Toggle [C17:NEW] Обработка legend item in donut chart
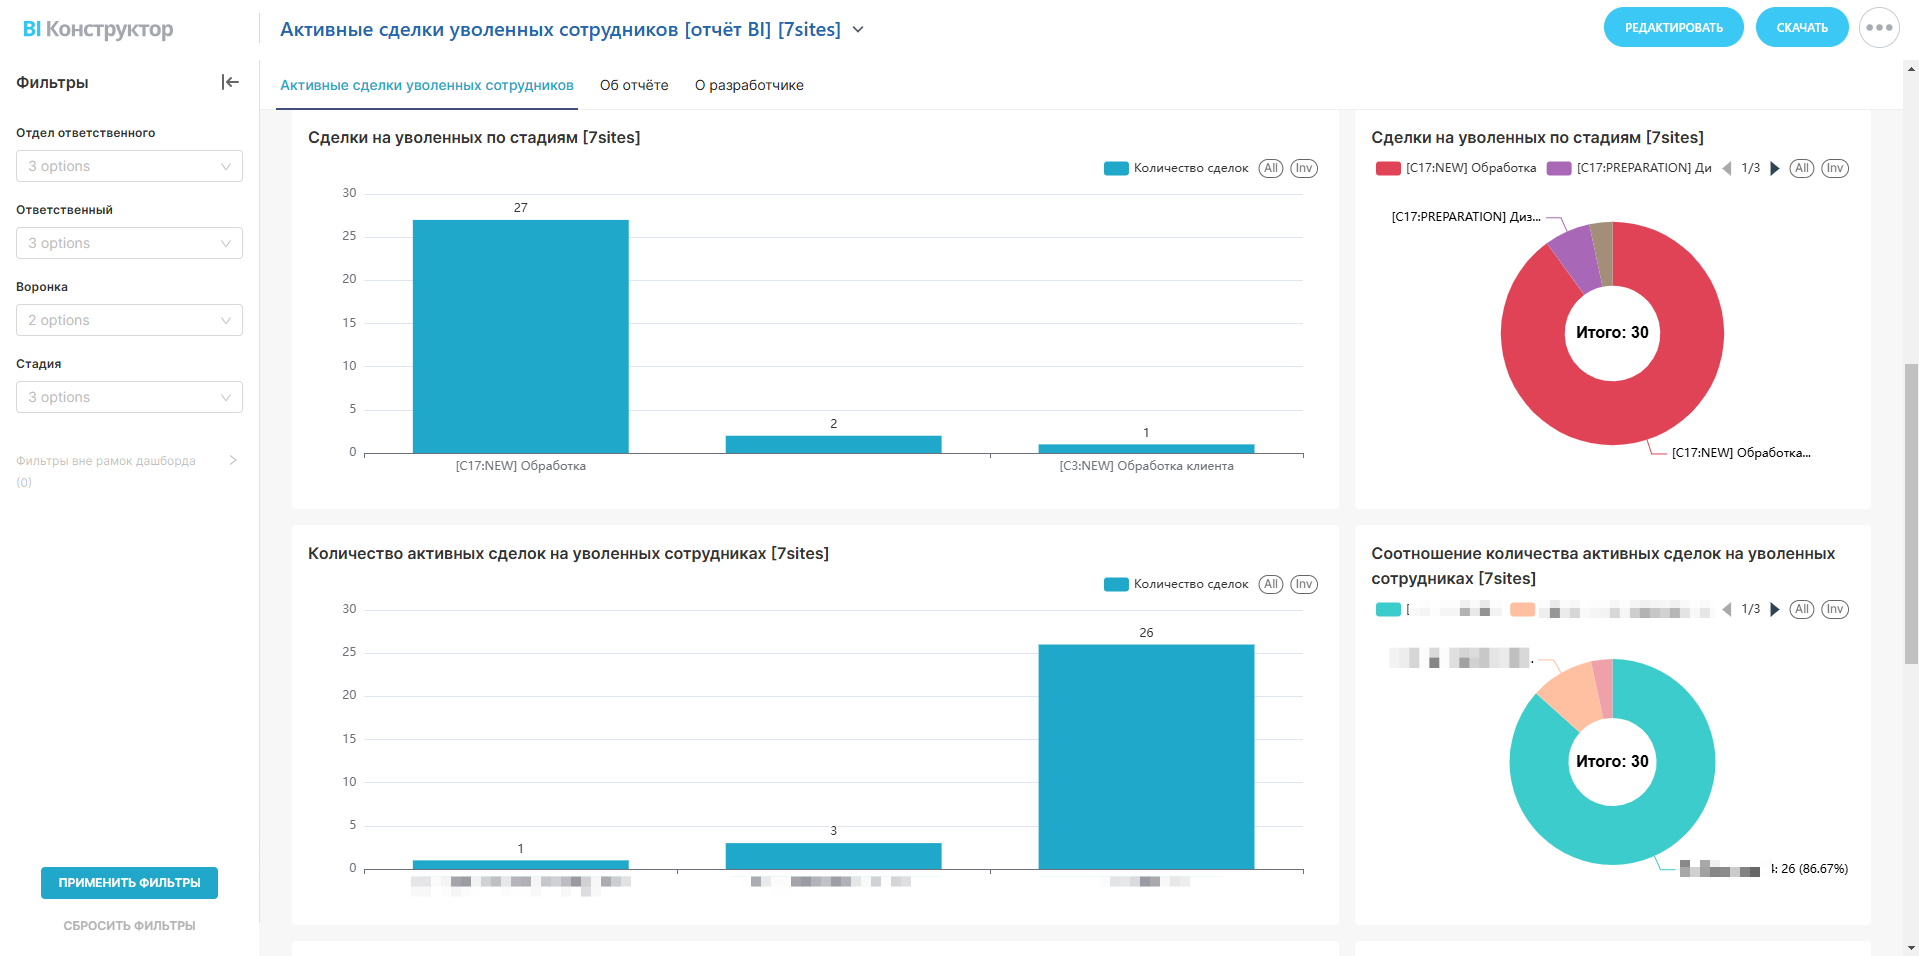 [x=1458, y=168]
